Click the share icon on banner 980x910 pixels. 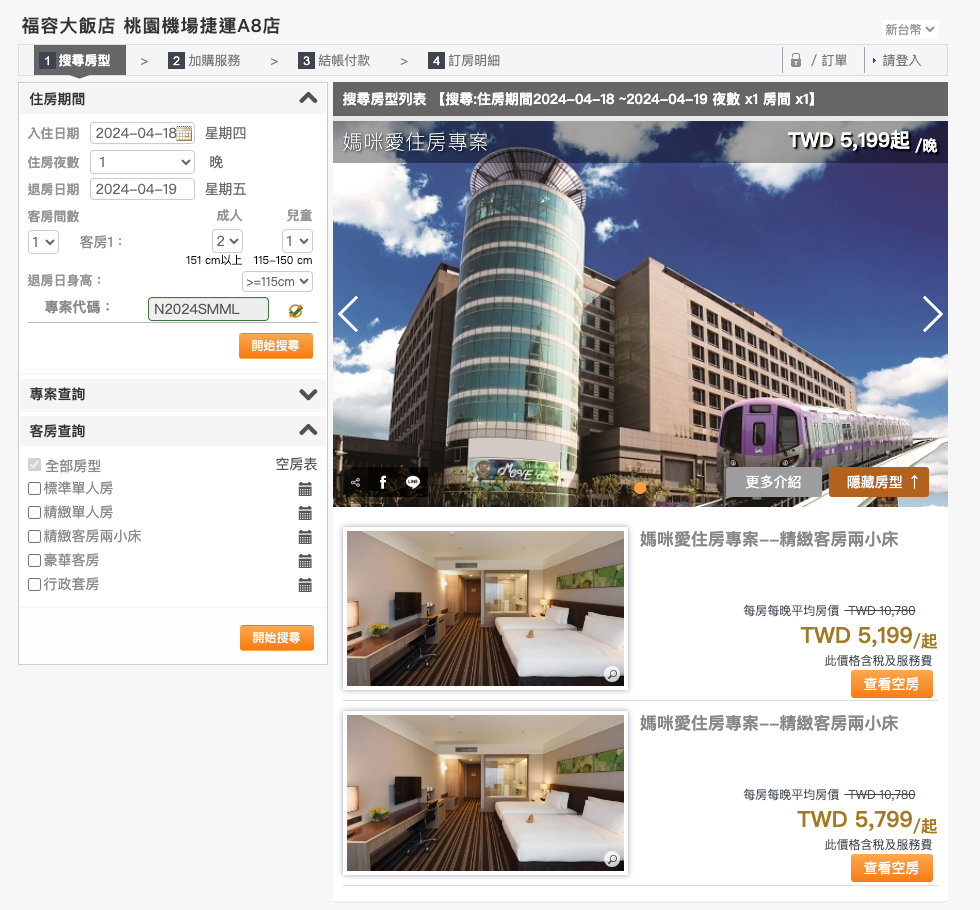coord(355,482)
